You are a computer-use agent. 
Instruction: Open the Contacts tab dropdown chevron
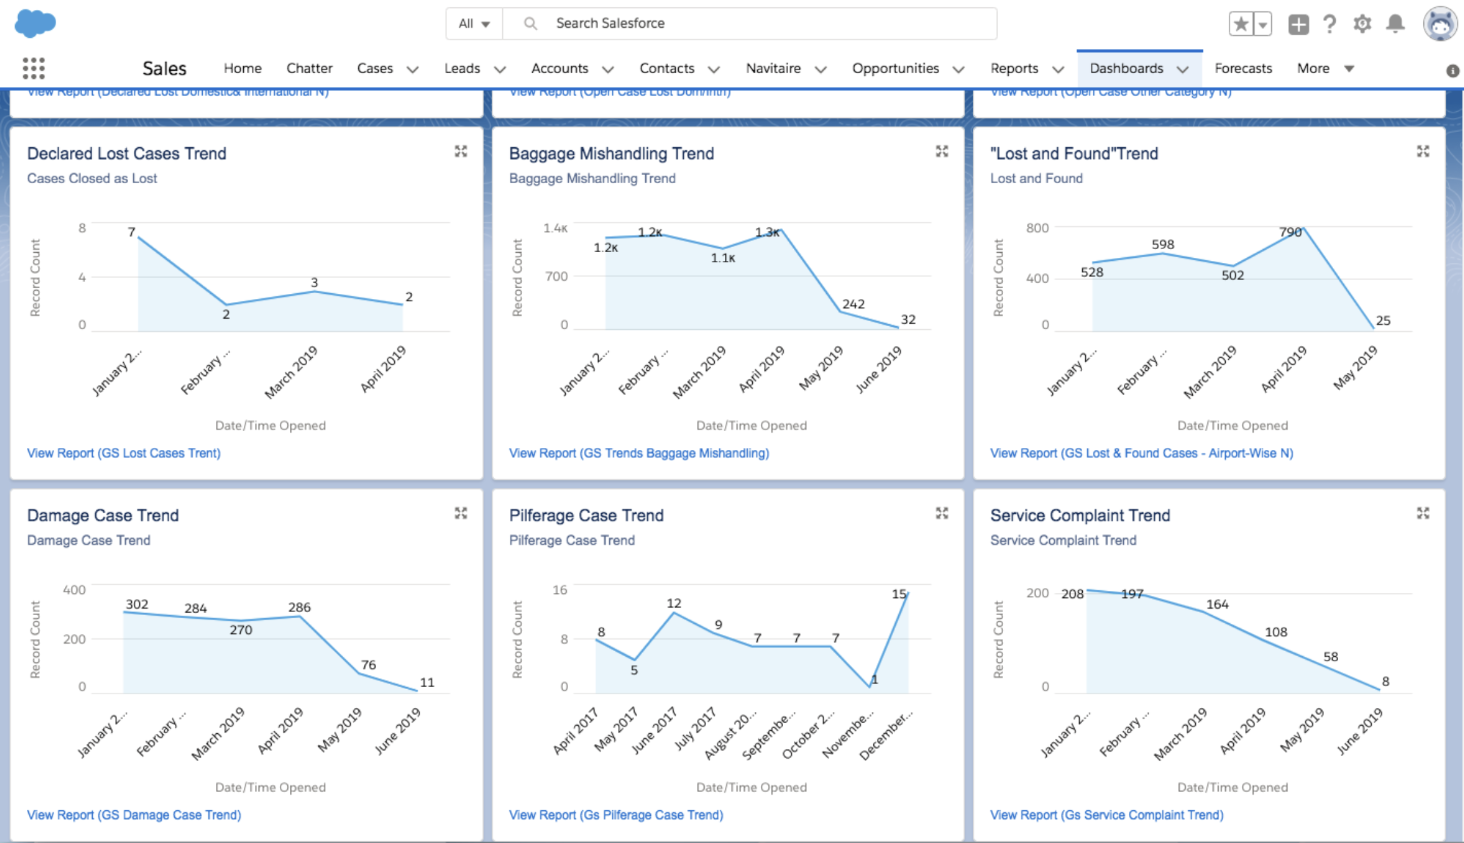point(714,69)
